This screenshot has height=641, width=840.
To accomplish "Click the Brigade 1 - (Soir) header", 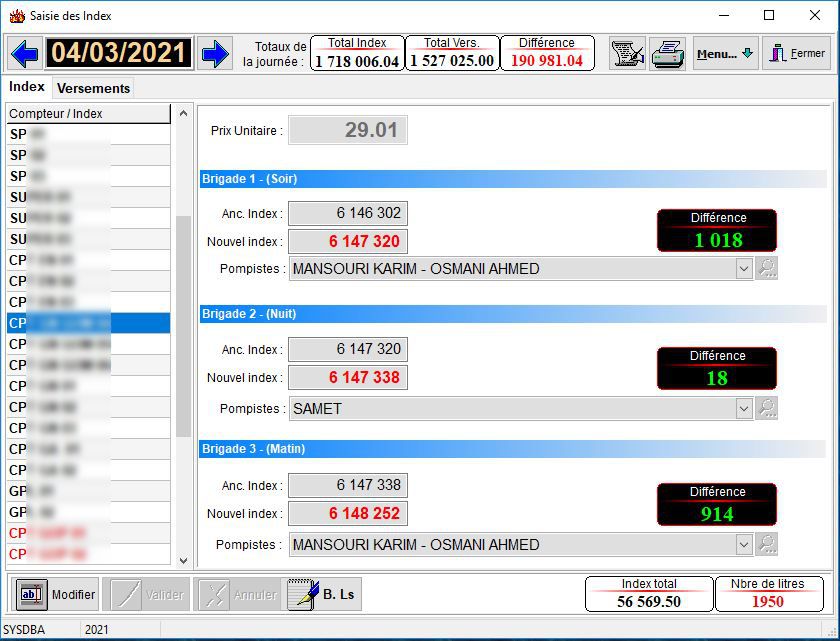I will click(513, 179).
